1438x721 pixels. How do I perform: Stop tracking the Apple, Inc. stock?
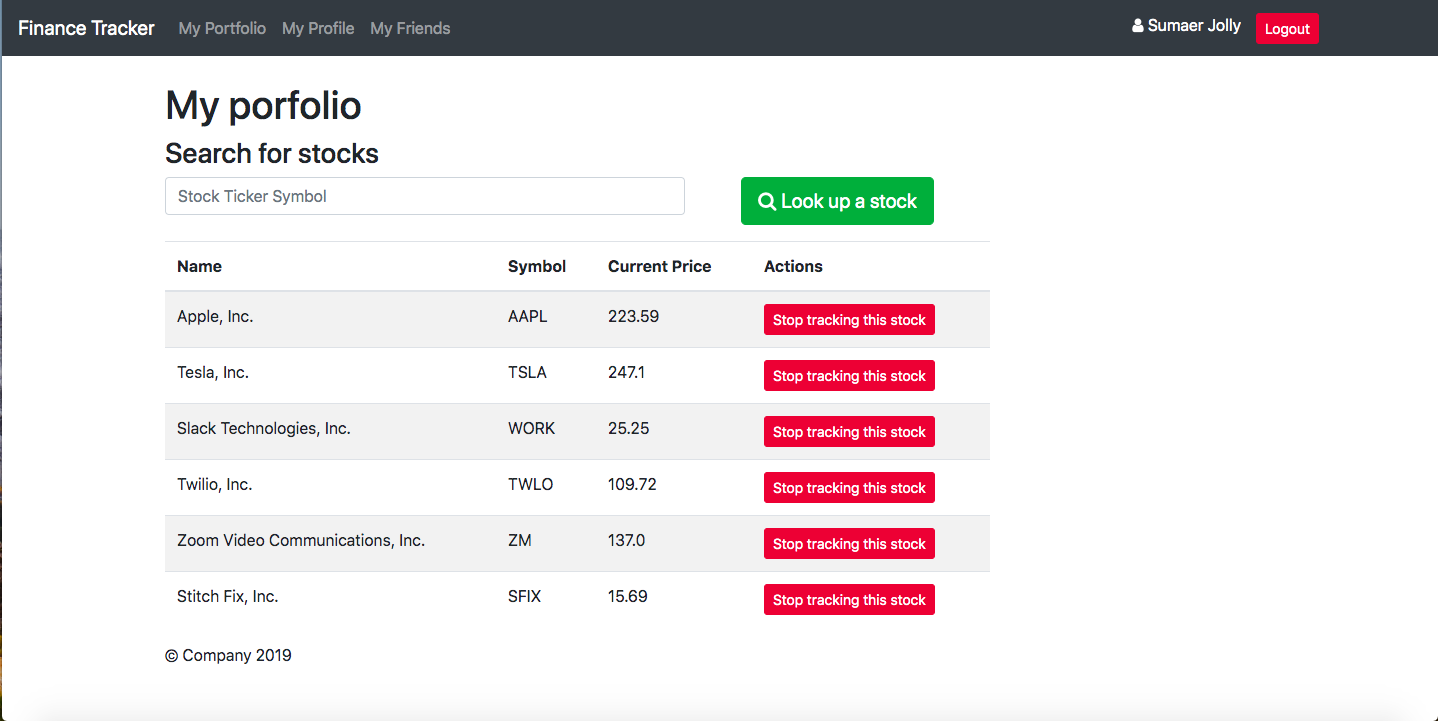pos(849,320)
